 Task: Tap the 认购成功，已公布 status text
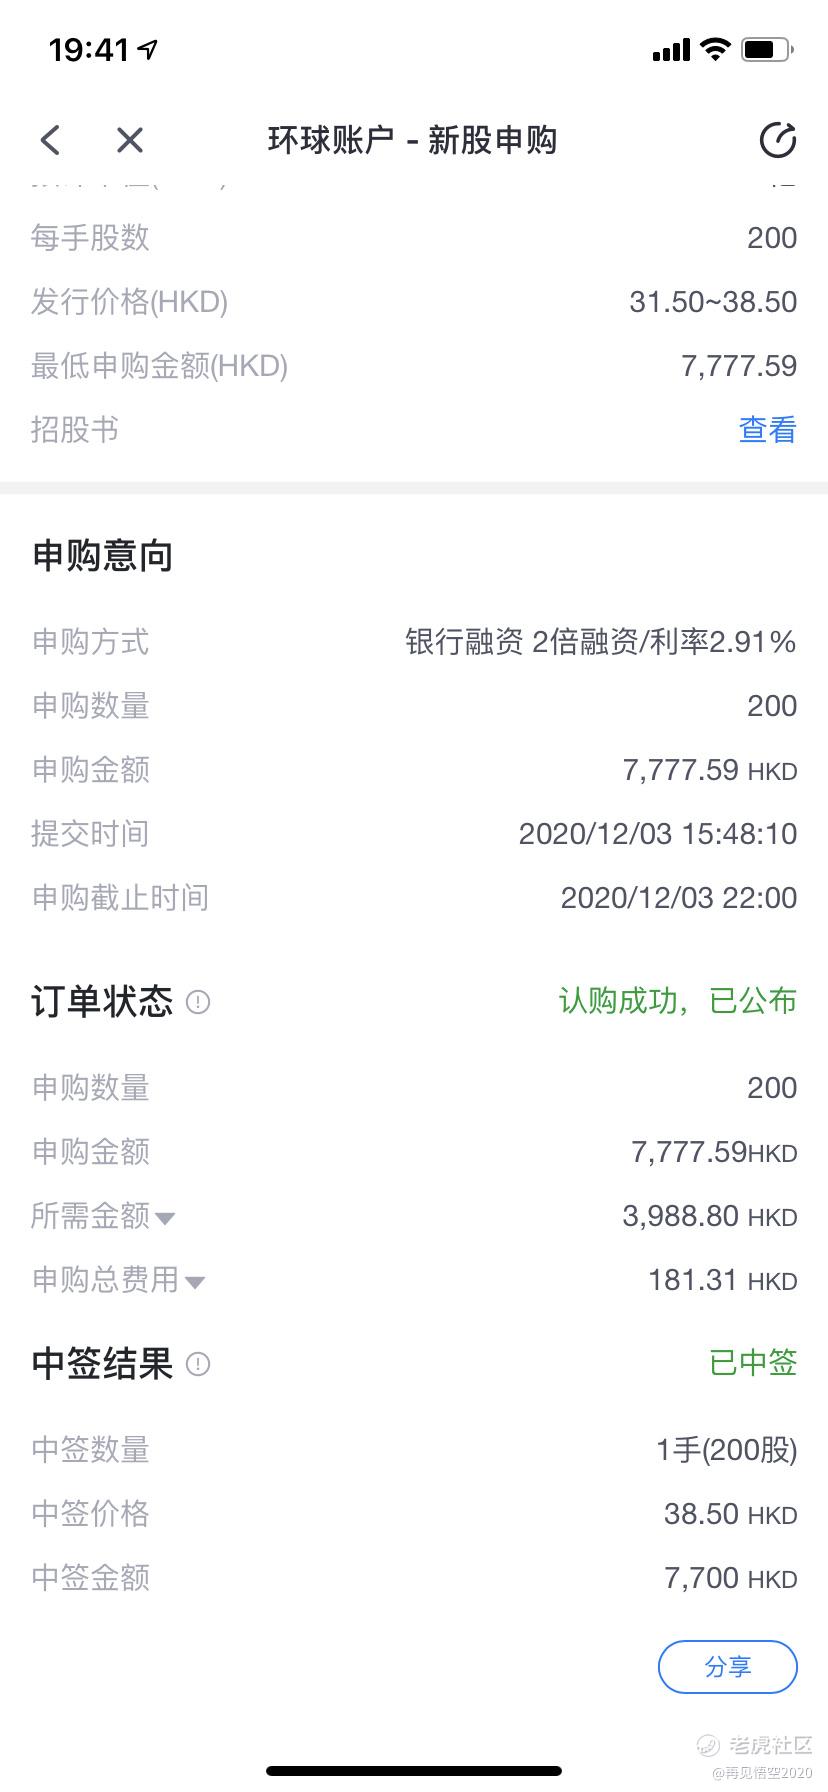677,1001
